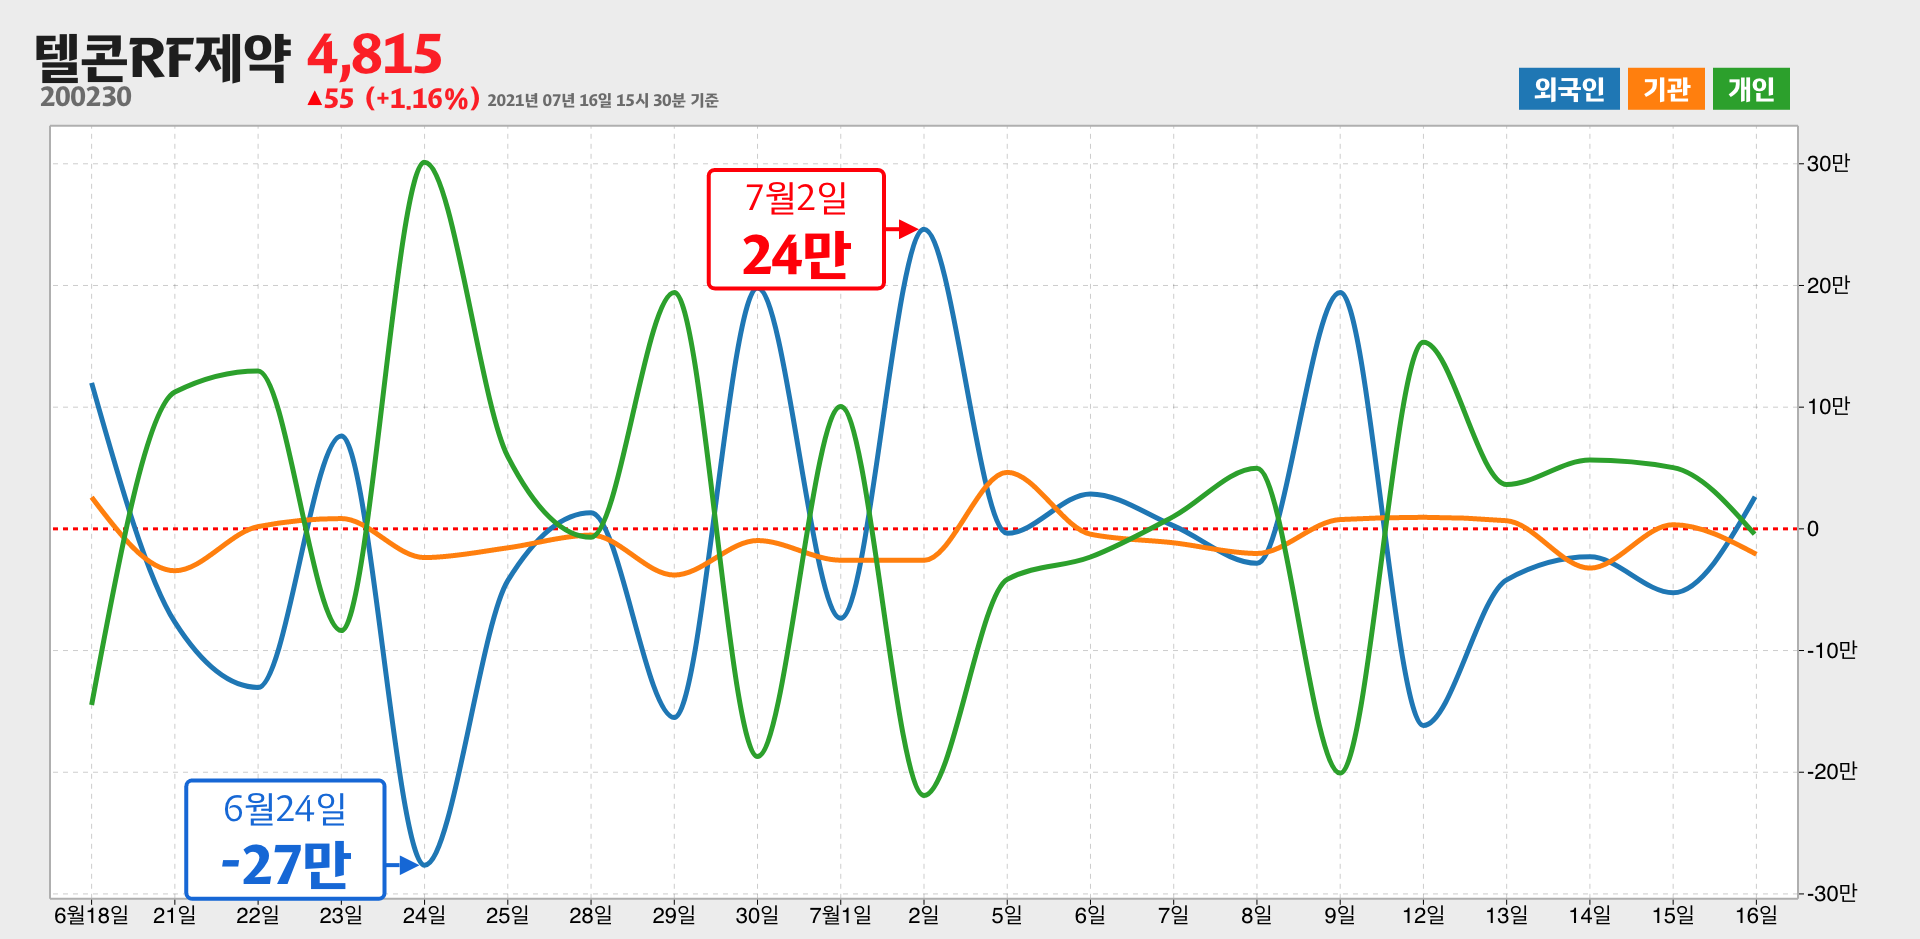The image size is (1920, 939).
Task: Click the 14일 x-axis date label
Action: (1589, 915)
